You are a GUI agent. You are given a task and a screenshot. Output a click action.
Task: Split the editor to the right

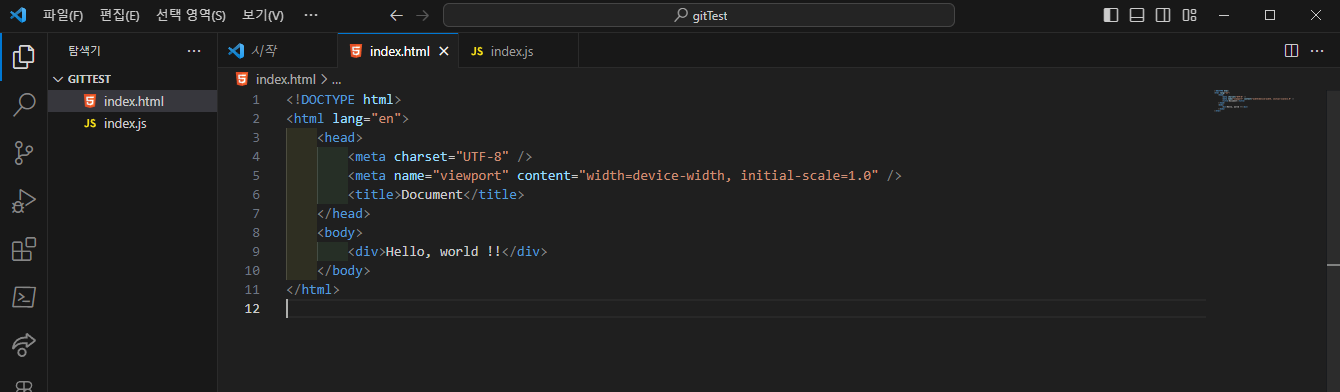pos(1291,50)
